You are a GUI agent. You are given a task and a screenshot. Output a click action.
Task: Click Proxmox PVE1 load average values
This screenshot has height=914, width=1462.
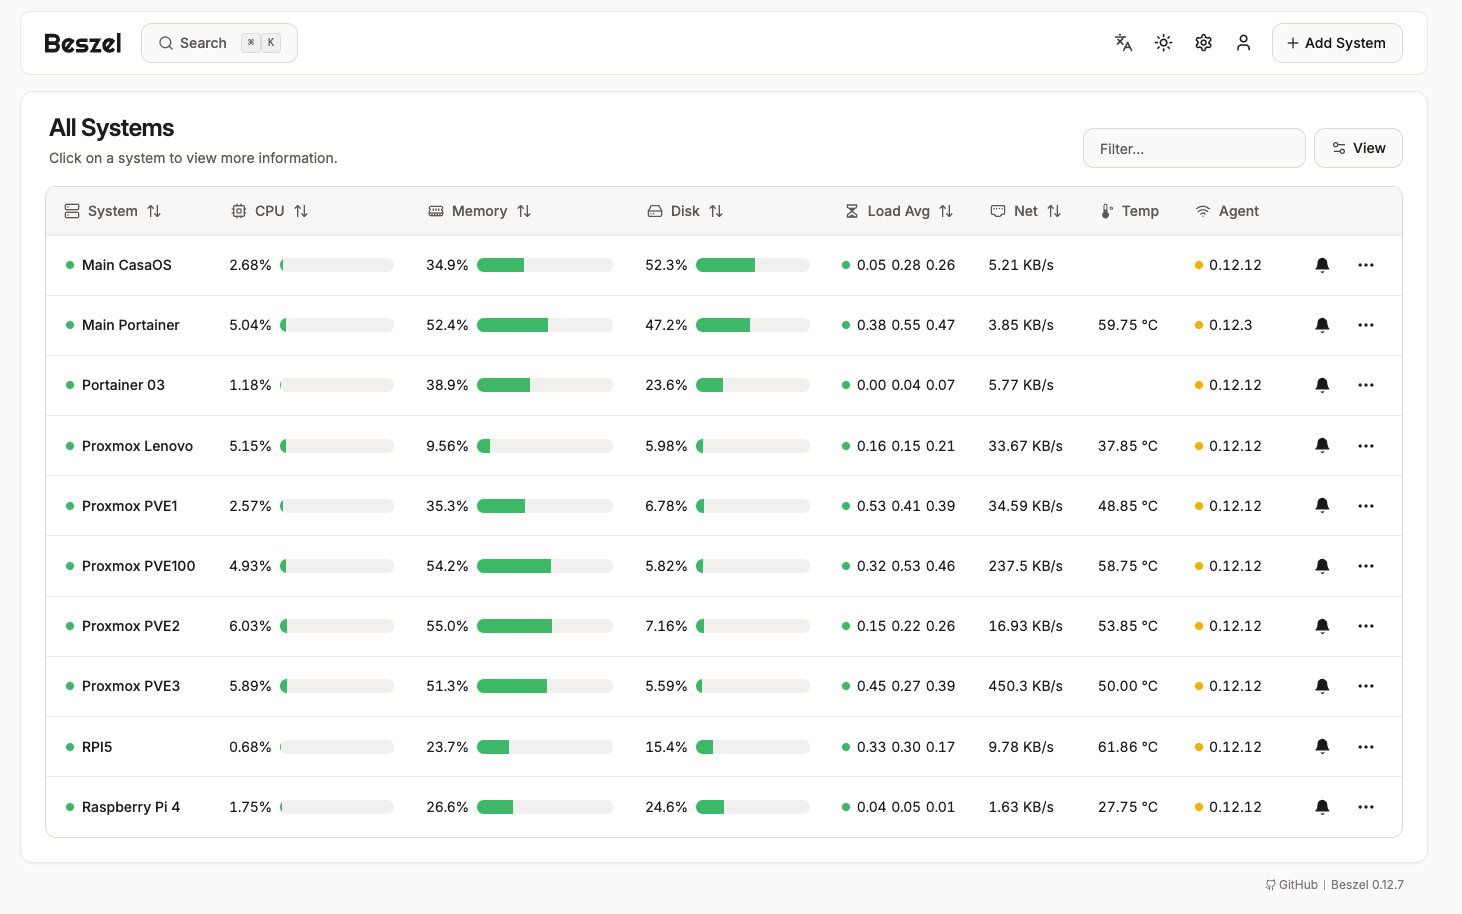tap(906, 506)
